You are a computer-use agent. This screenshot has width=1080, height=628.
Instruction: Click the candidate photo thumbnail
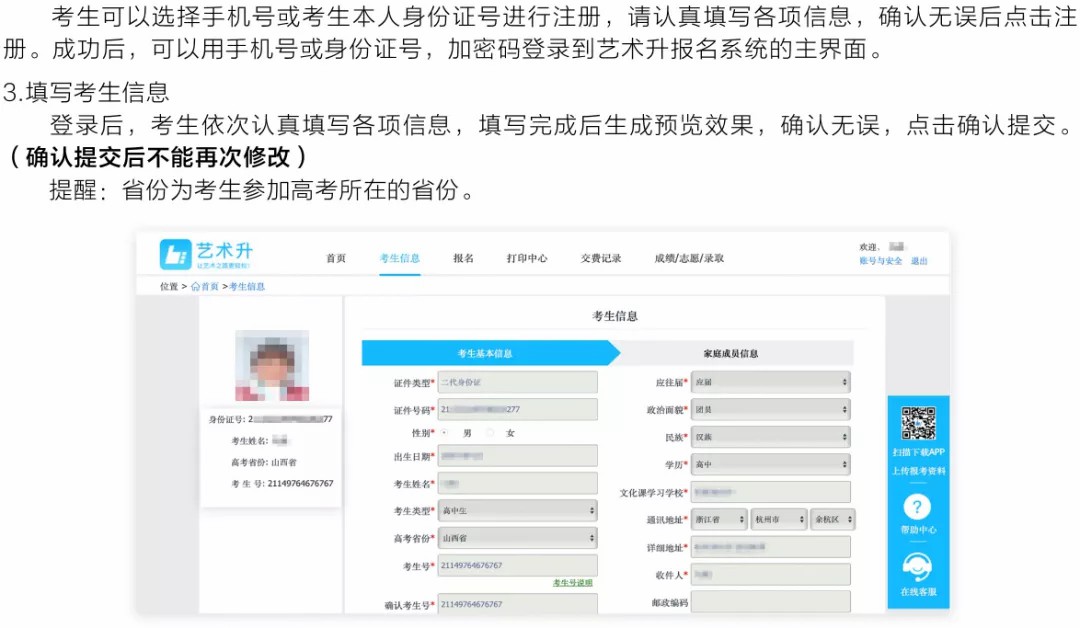coord(271,365)
